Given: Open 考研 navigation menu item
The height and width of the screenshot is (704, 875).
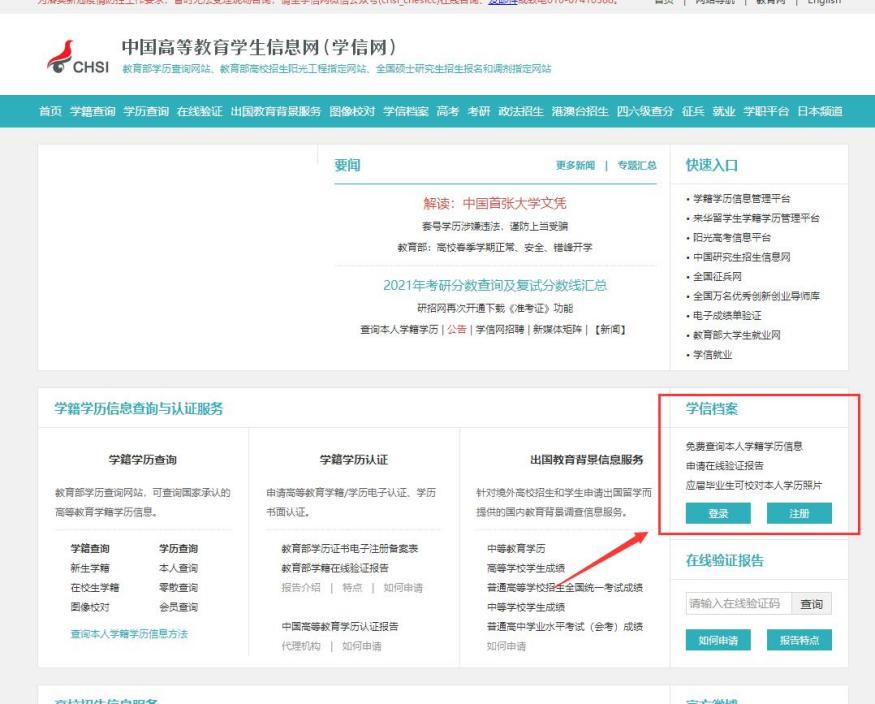Looking at the screenshot, I should tap(479, 111).
